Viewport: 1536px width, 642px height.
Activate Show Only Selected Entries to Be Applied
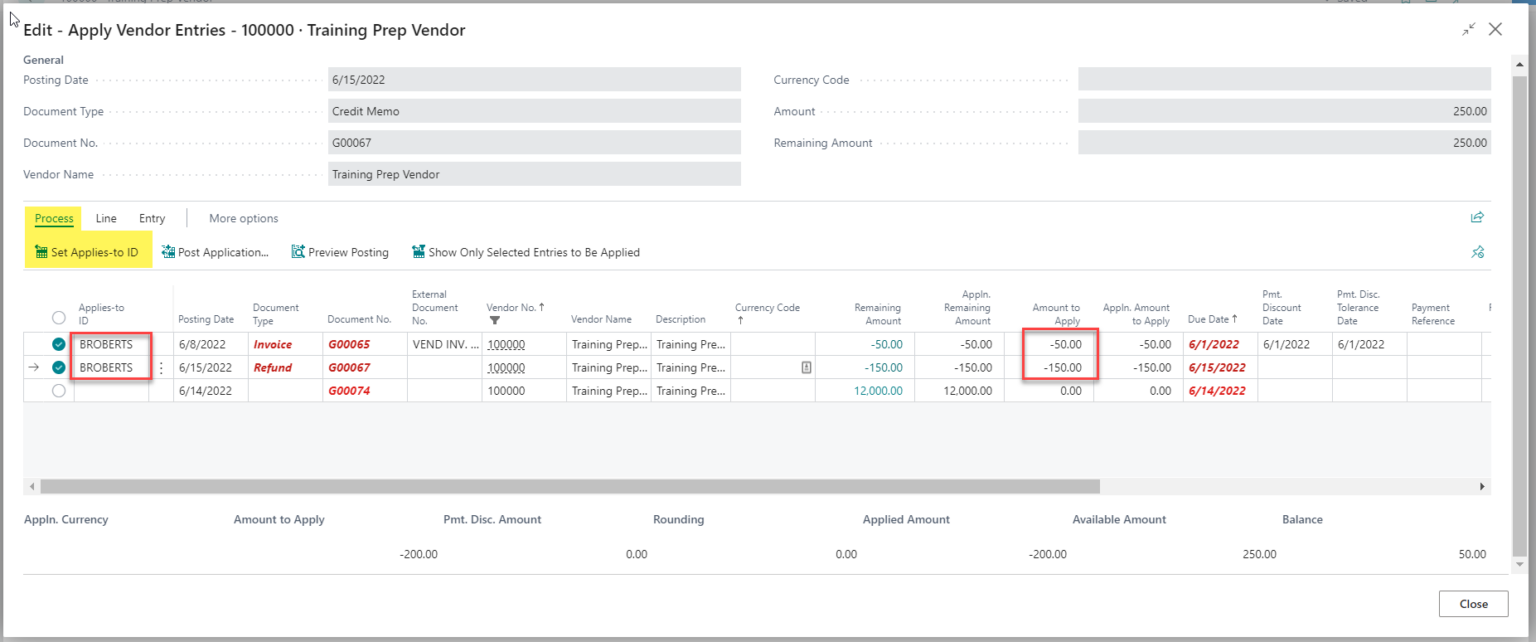click(525, 252)
